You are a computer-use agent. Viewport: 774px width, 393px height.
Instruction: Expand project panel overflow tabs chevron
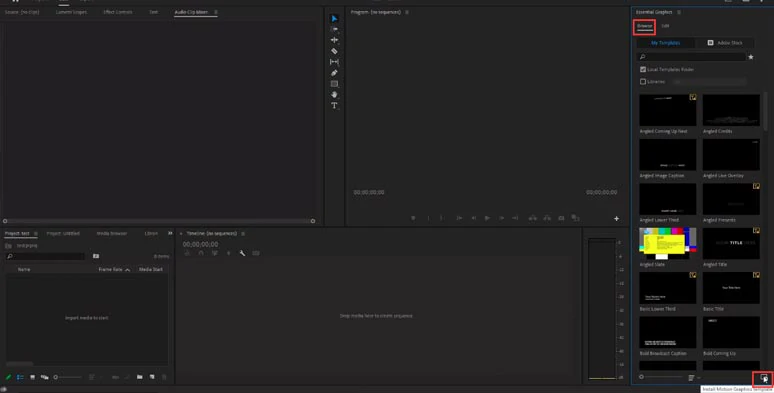click(x=170, y=233)
